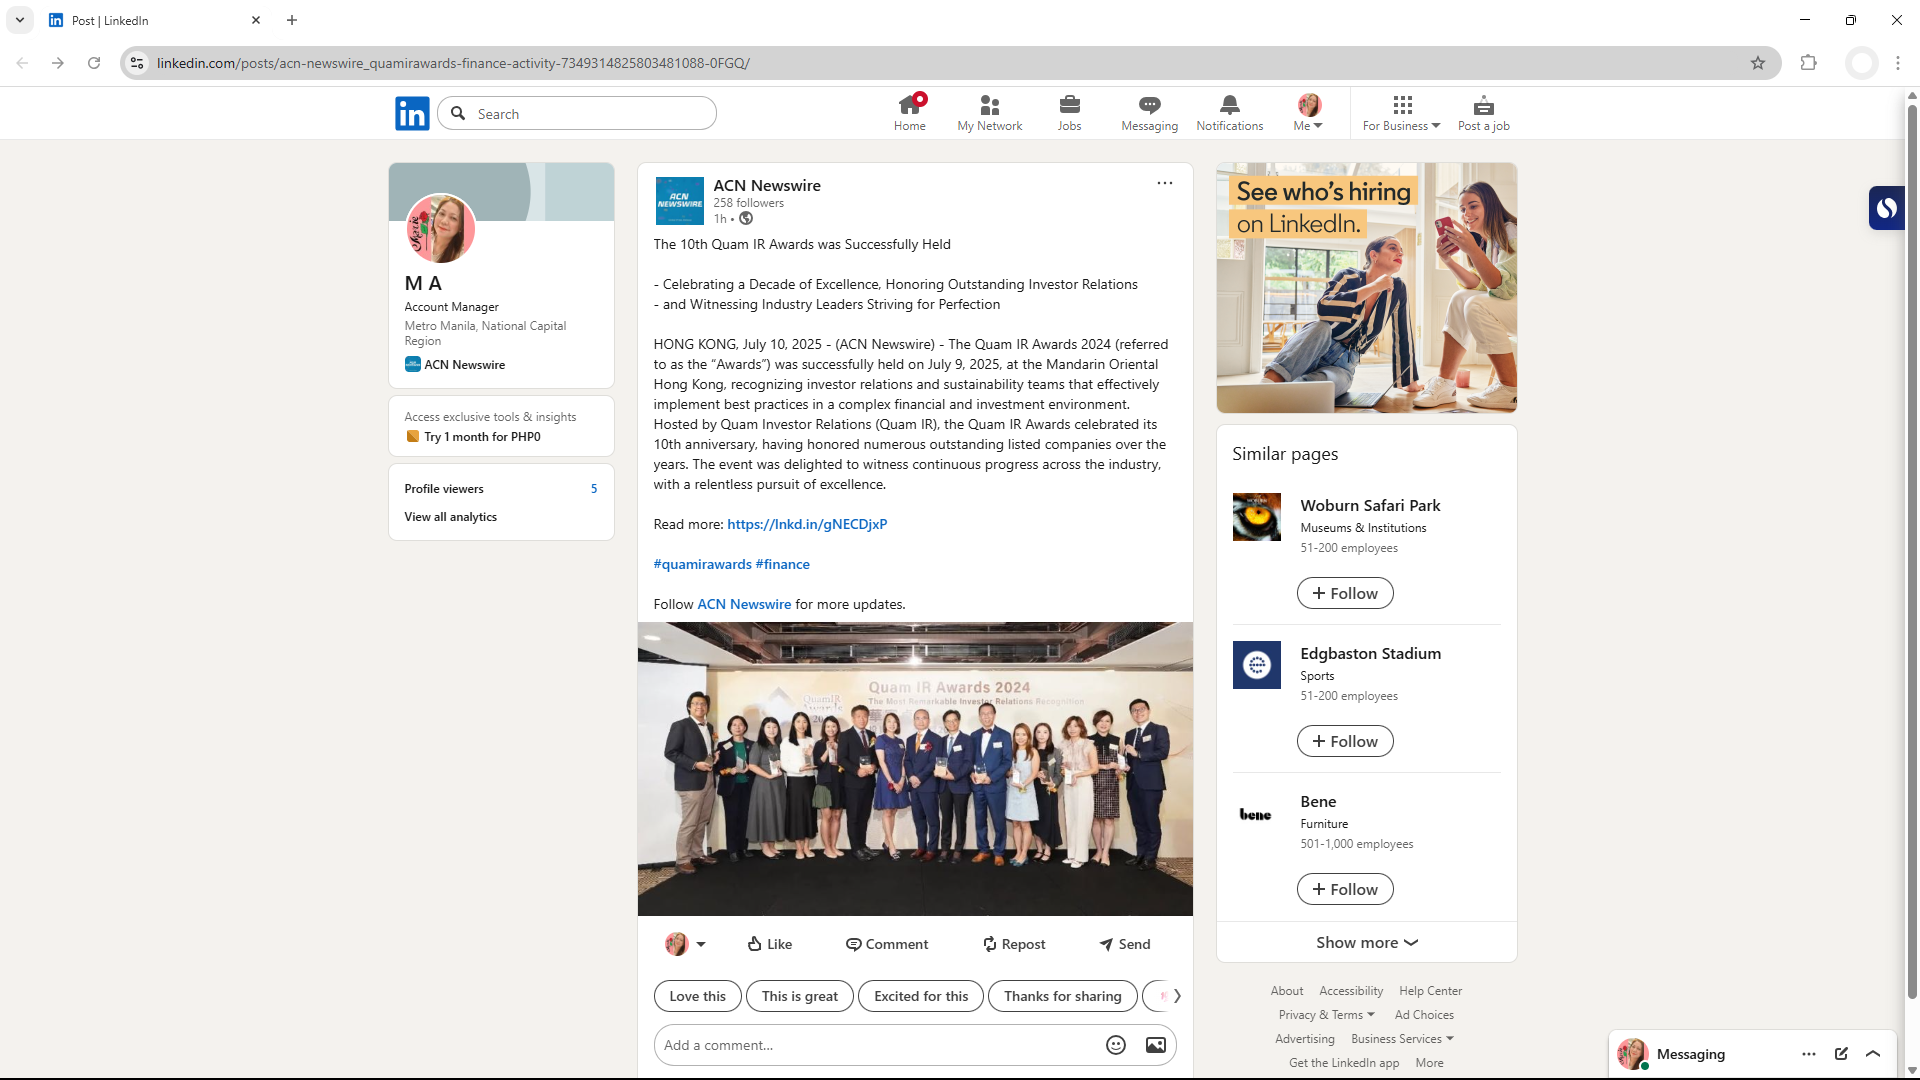The image size is (1920, 1080).
Task: Open Help Center footer link
Action: point(1431,991)
